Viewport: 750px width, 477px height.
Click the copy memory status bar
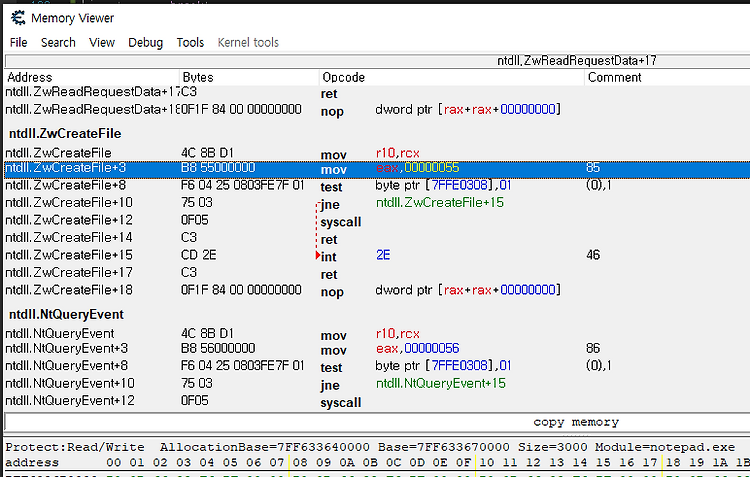pyautogui.click(x=377, y=422)
